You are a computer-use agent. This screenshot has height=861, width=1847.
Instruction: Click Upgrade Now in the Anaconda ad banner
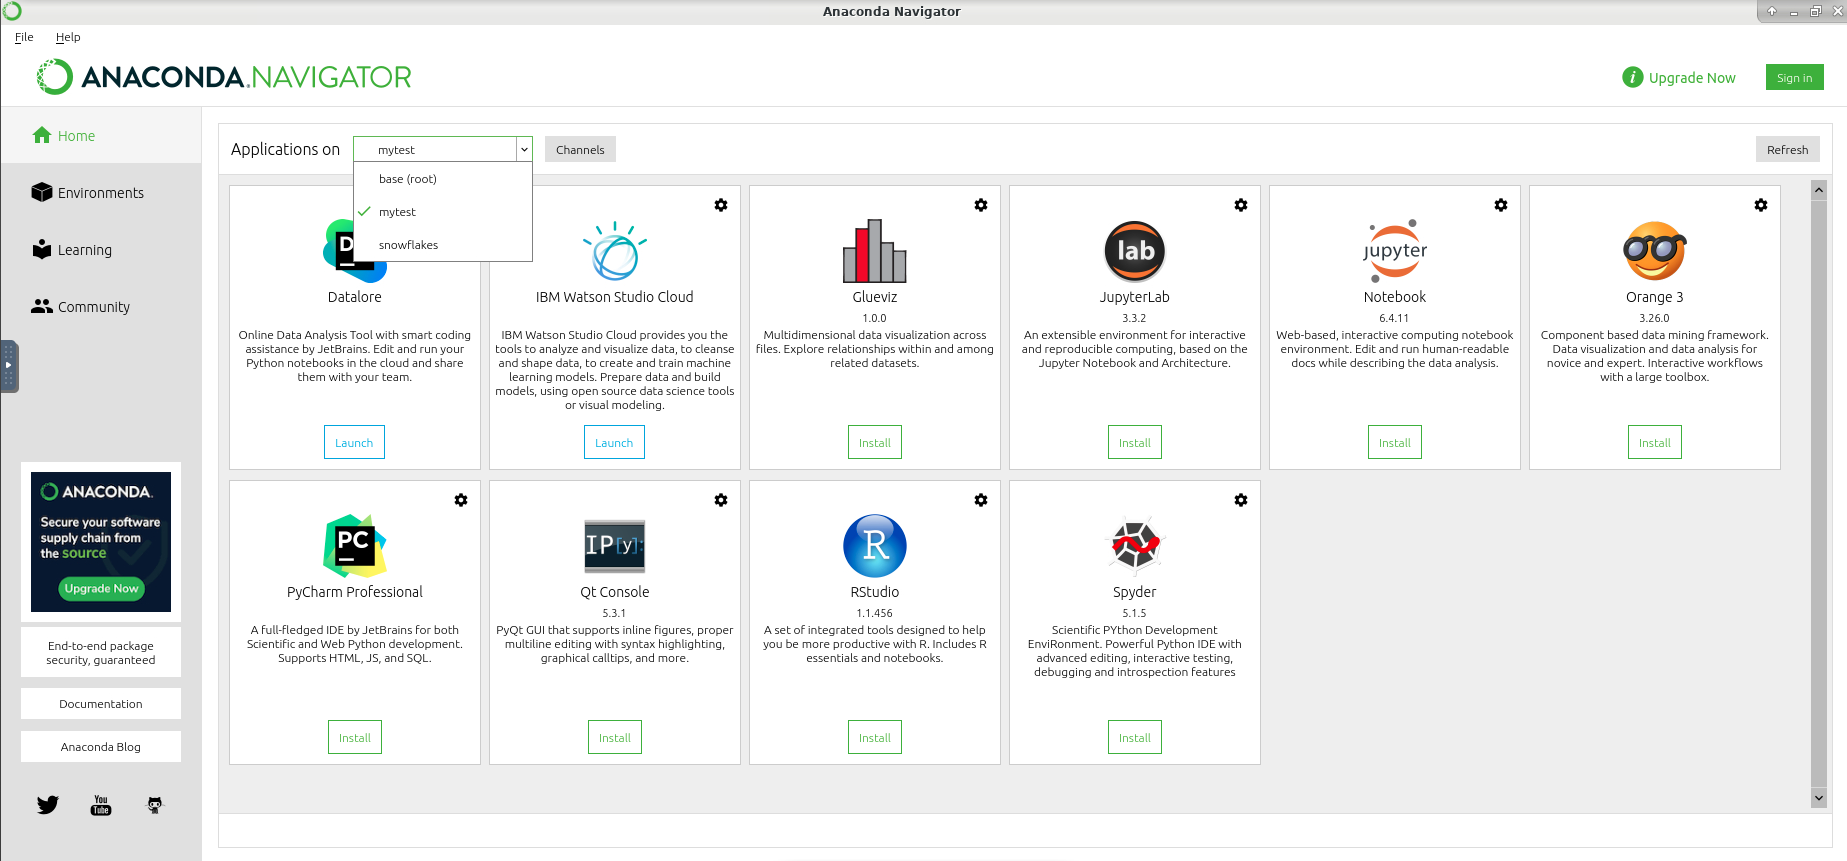[102, 589]
